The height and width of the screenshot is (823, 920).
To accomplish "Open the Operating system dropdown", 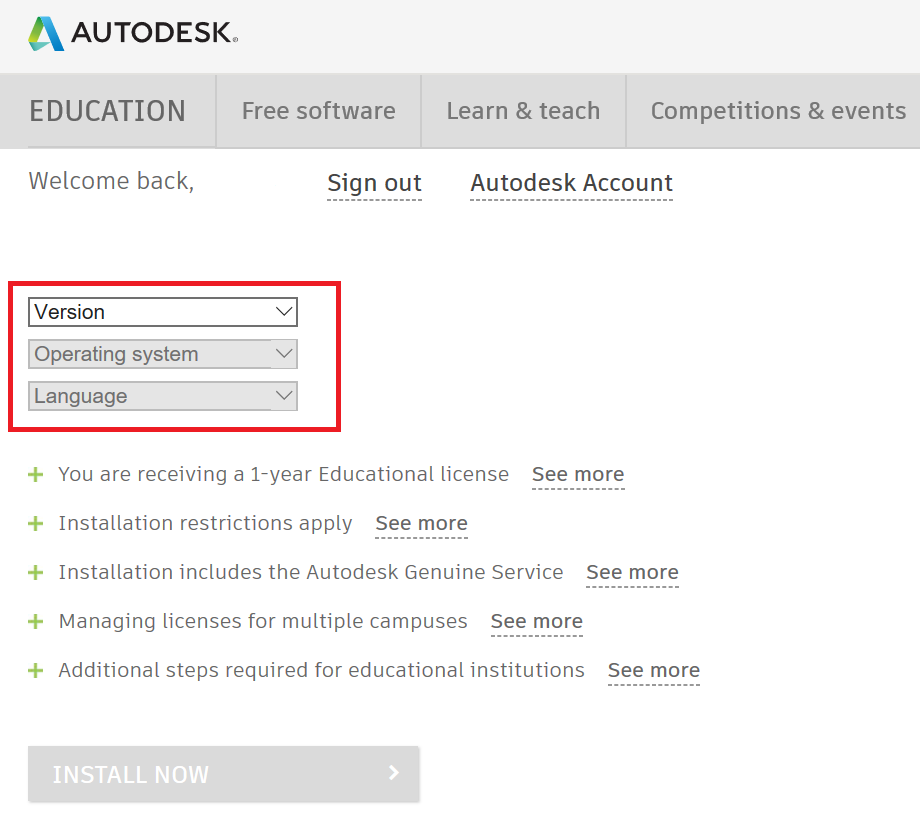I will tap(163, 354).
